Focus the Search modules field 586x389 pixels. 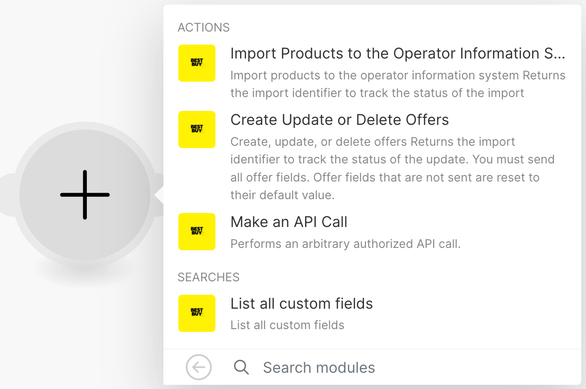click(x=319, y=368)
